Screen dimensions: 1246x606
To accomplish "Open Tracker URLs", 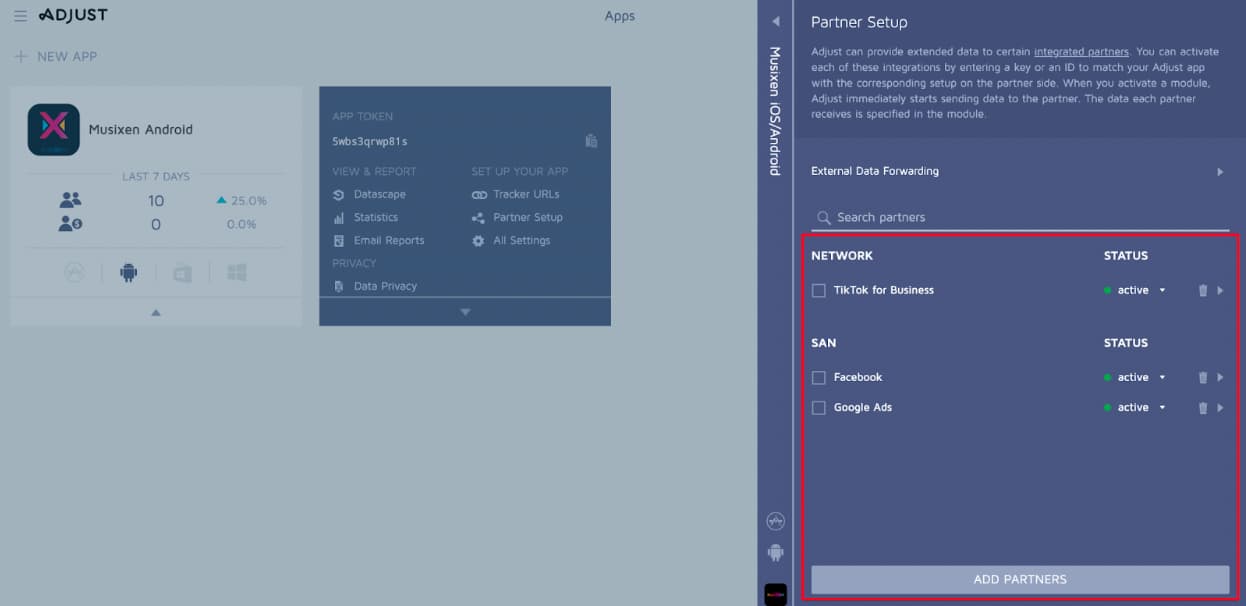I will click(x=526, y=194).
